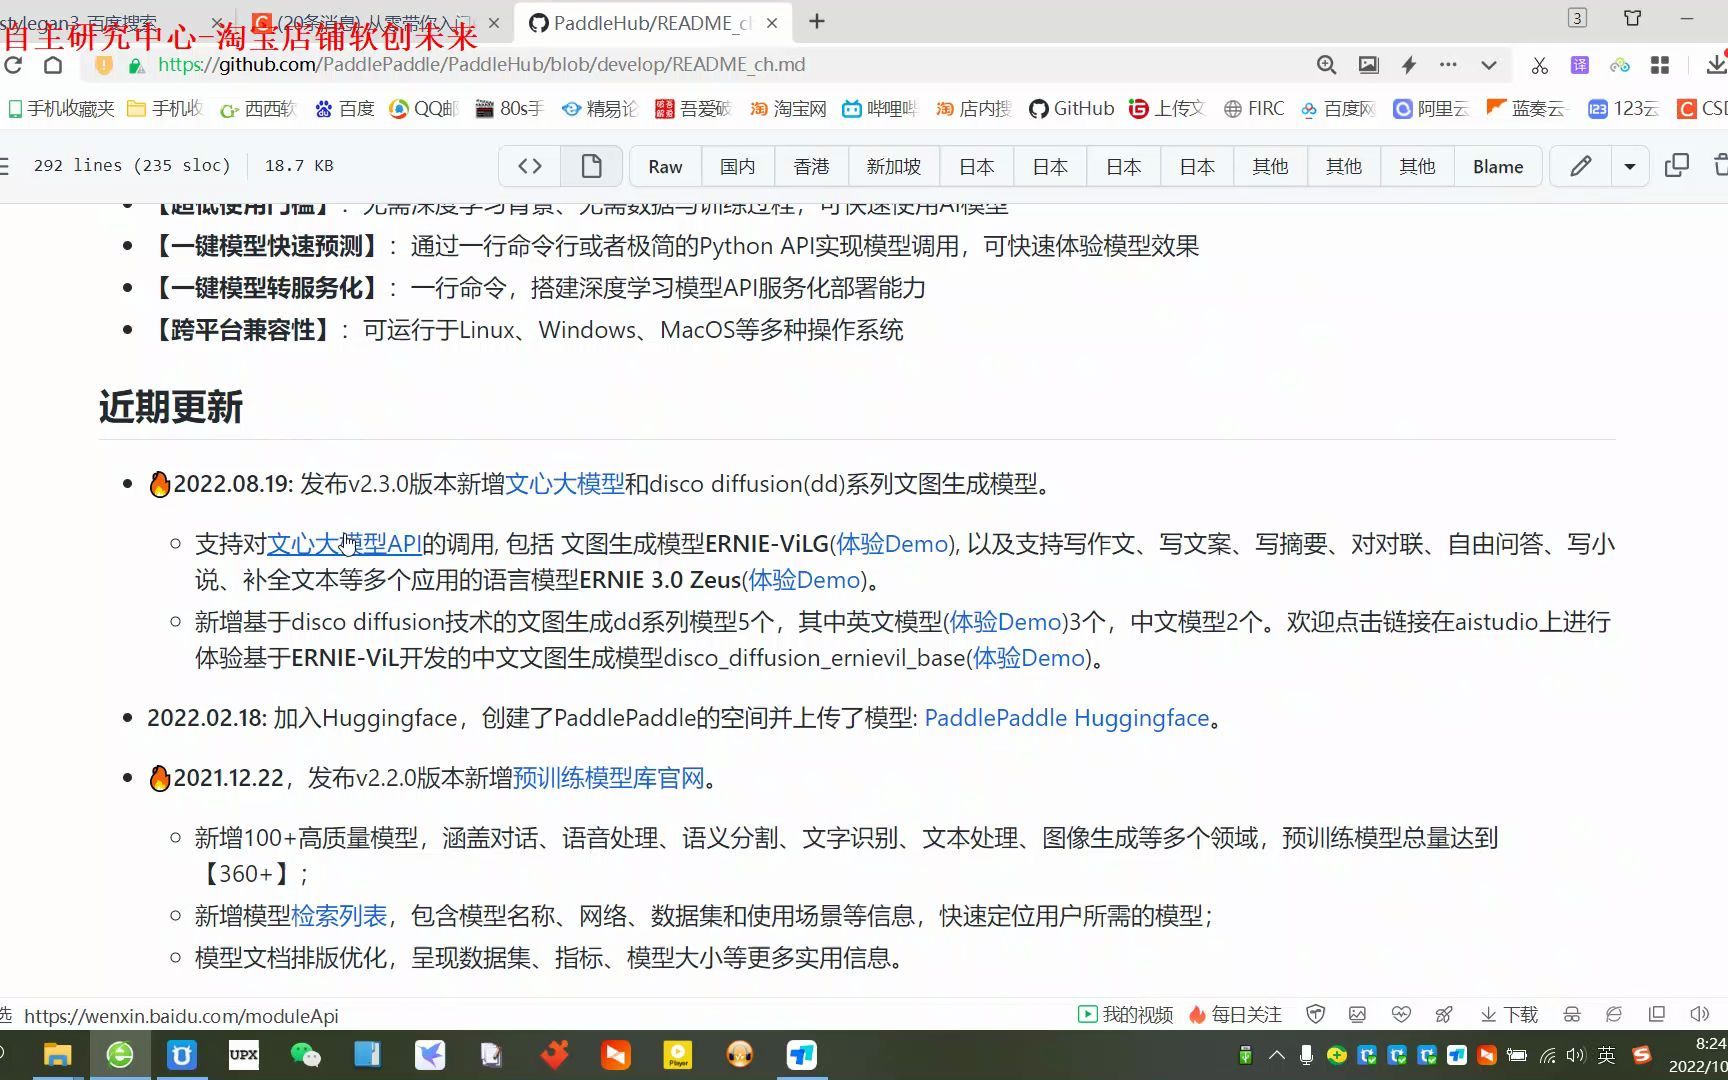Image resolution: width=1728 pixels, height=1080 pixels.
Task: Select the 香港 mirror button
Action: click(811, 166)
